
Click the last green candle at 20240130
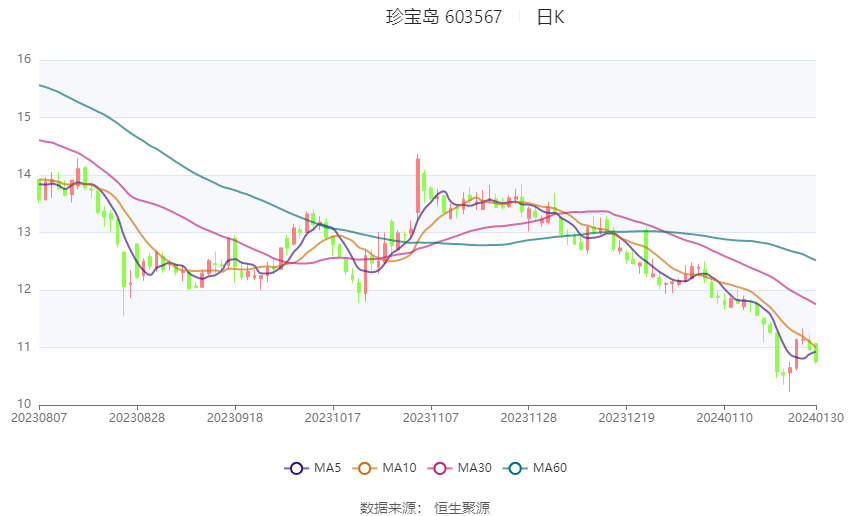tap(816, 353)
